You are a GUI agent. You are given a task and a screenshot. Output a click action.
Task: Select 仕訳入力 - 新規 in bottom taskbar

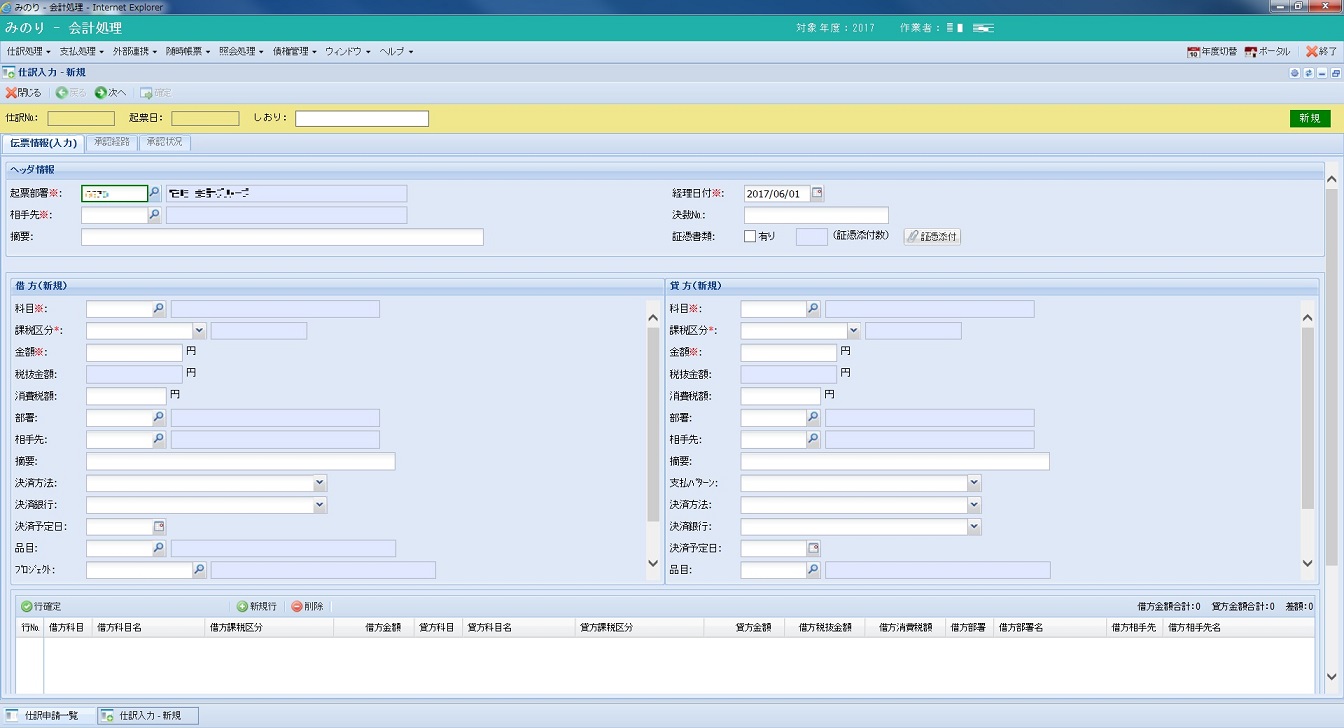coord(148,716)
